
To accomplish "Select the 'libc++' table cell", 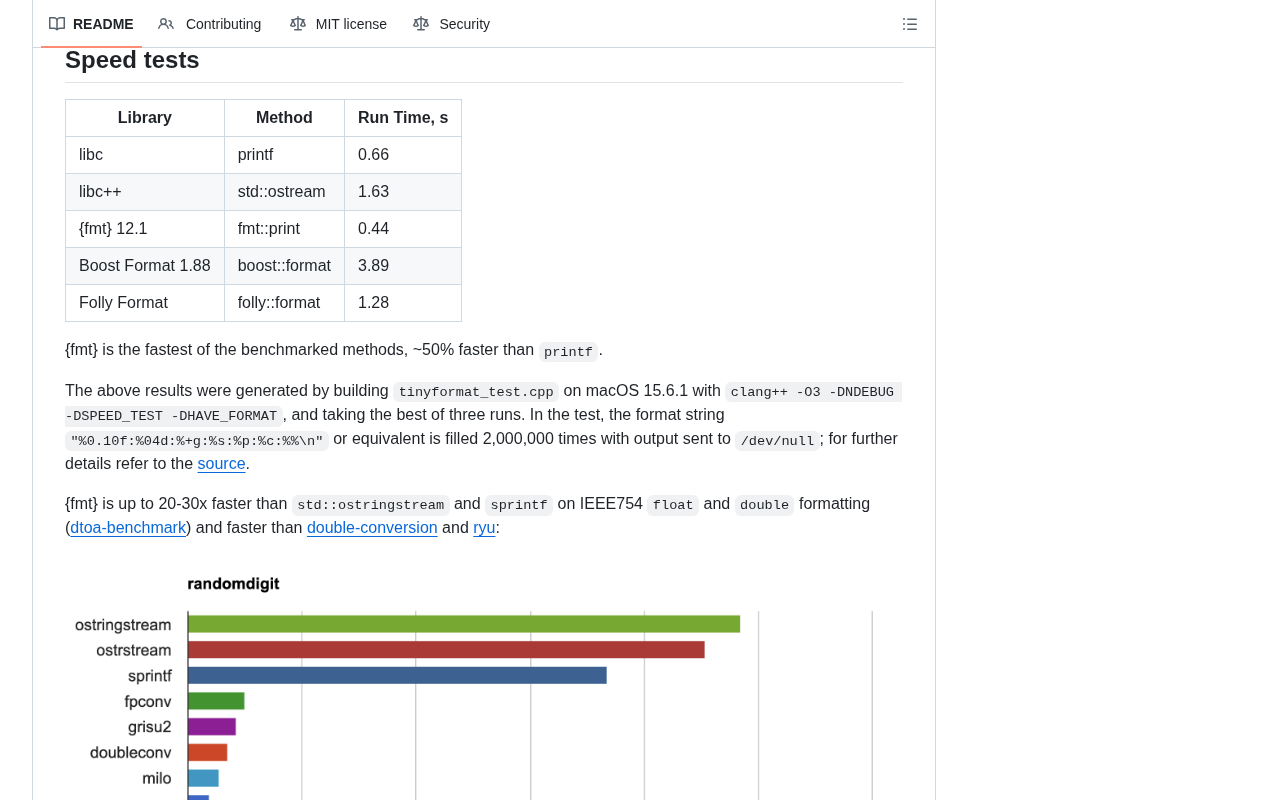I will (x=145, y=192).
